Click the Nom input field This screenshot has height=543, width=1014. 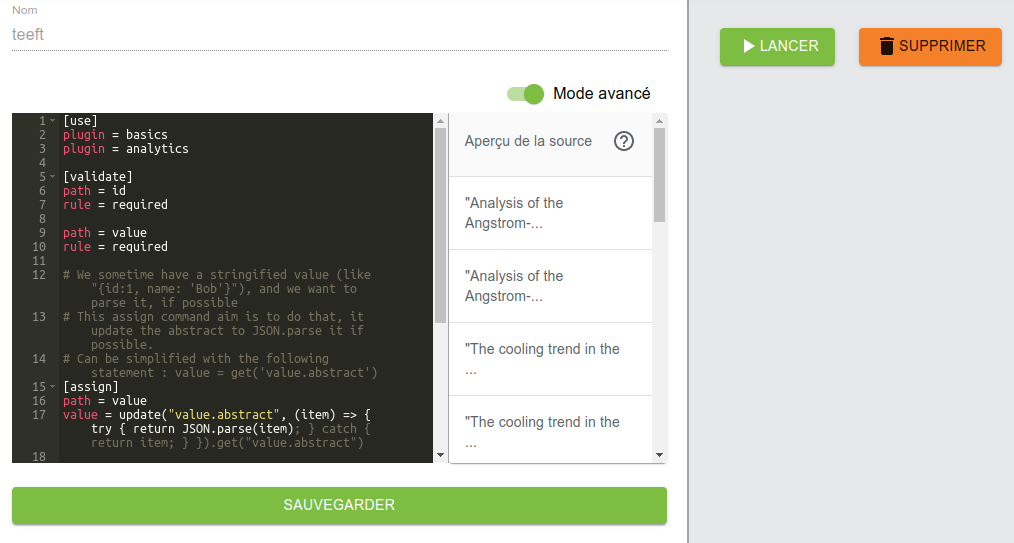point(339,34)
